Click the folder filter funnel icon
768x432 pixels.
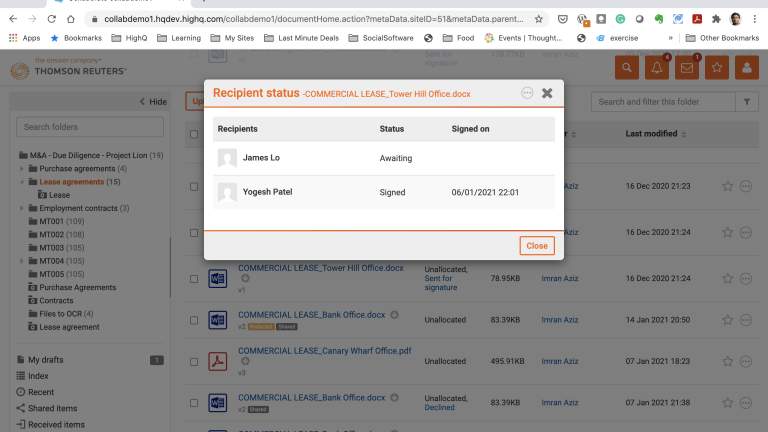pos(746,102)
